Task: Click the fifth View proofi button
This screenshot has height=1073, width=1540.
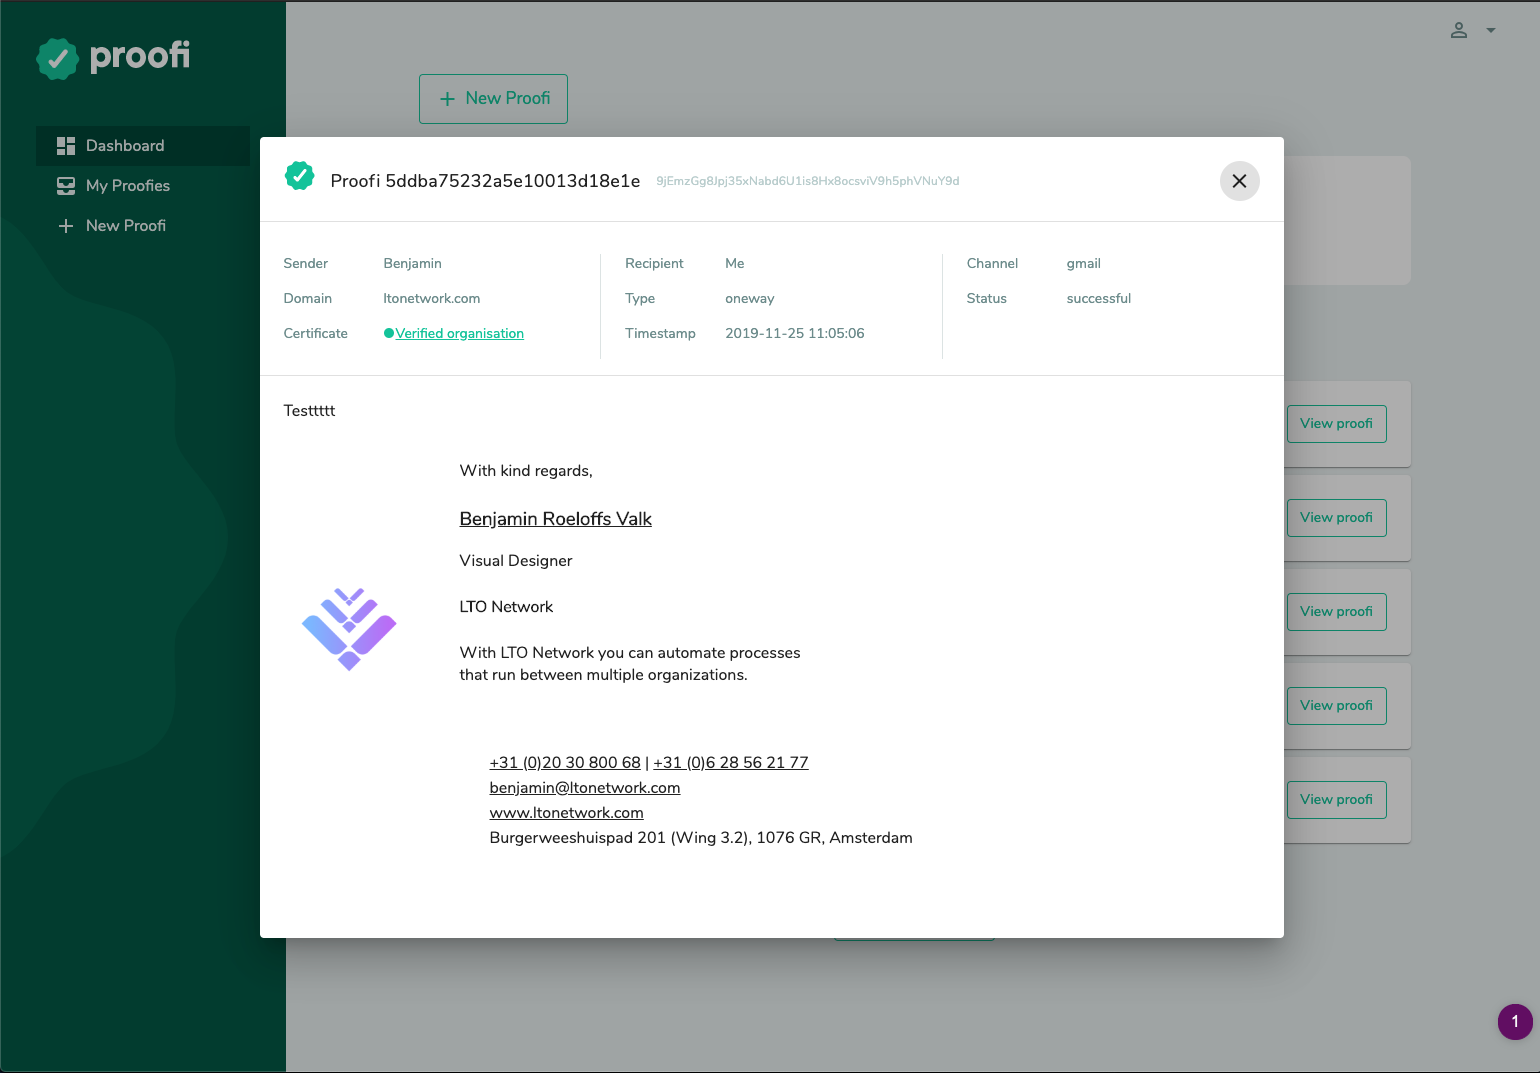Action: click(1336, 800)
